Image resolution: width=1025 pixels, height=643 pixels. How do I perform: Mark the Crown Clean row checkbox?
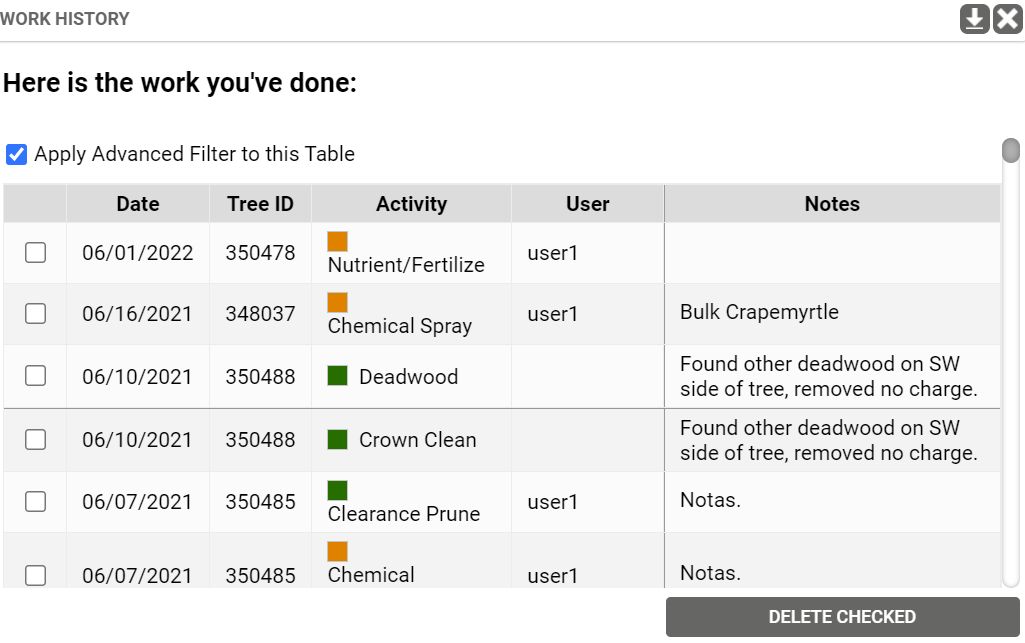(x=35, y=439)
